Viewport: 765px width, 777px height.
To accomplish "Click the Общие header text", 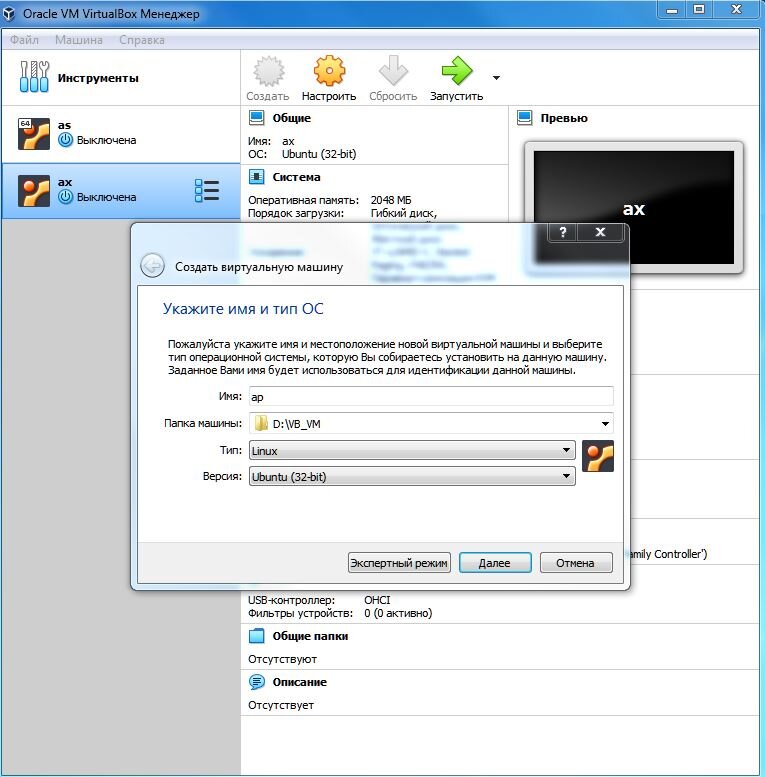I will (292, 118).
